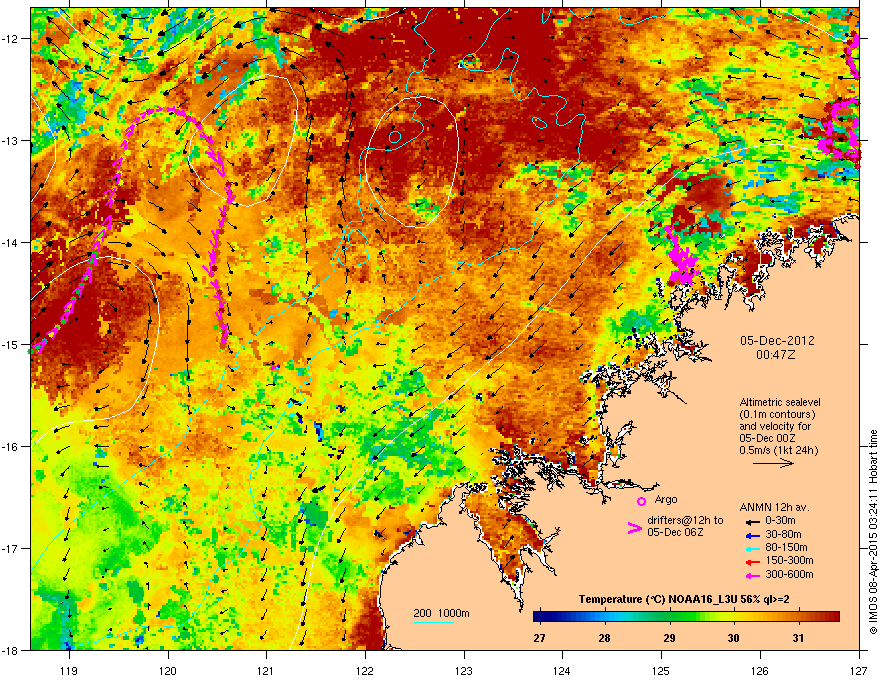Click the dark red end of color bar
880x680 pixels.
(x=835, y=617)
